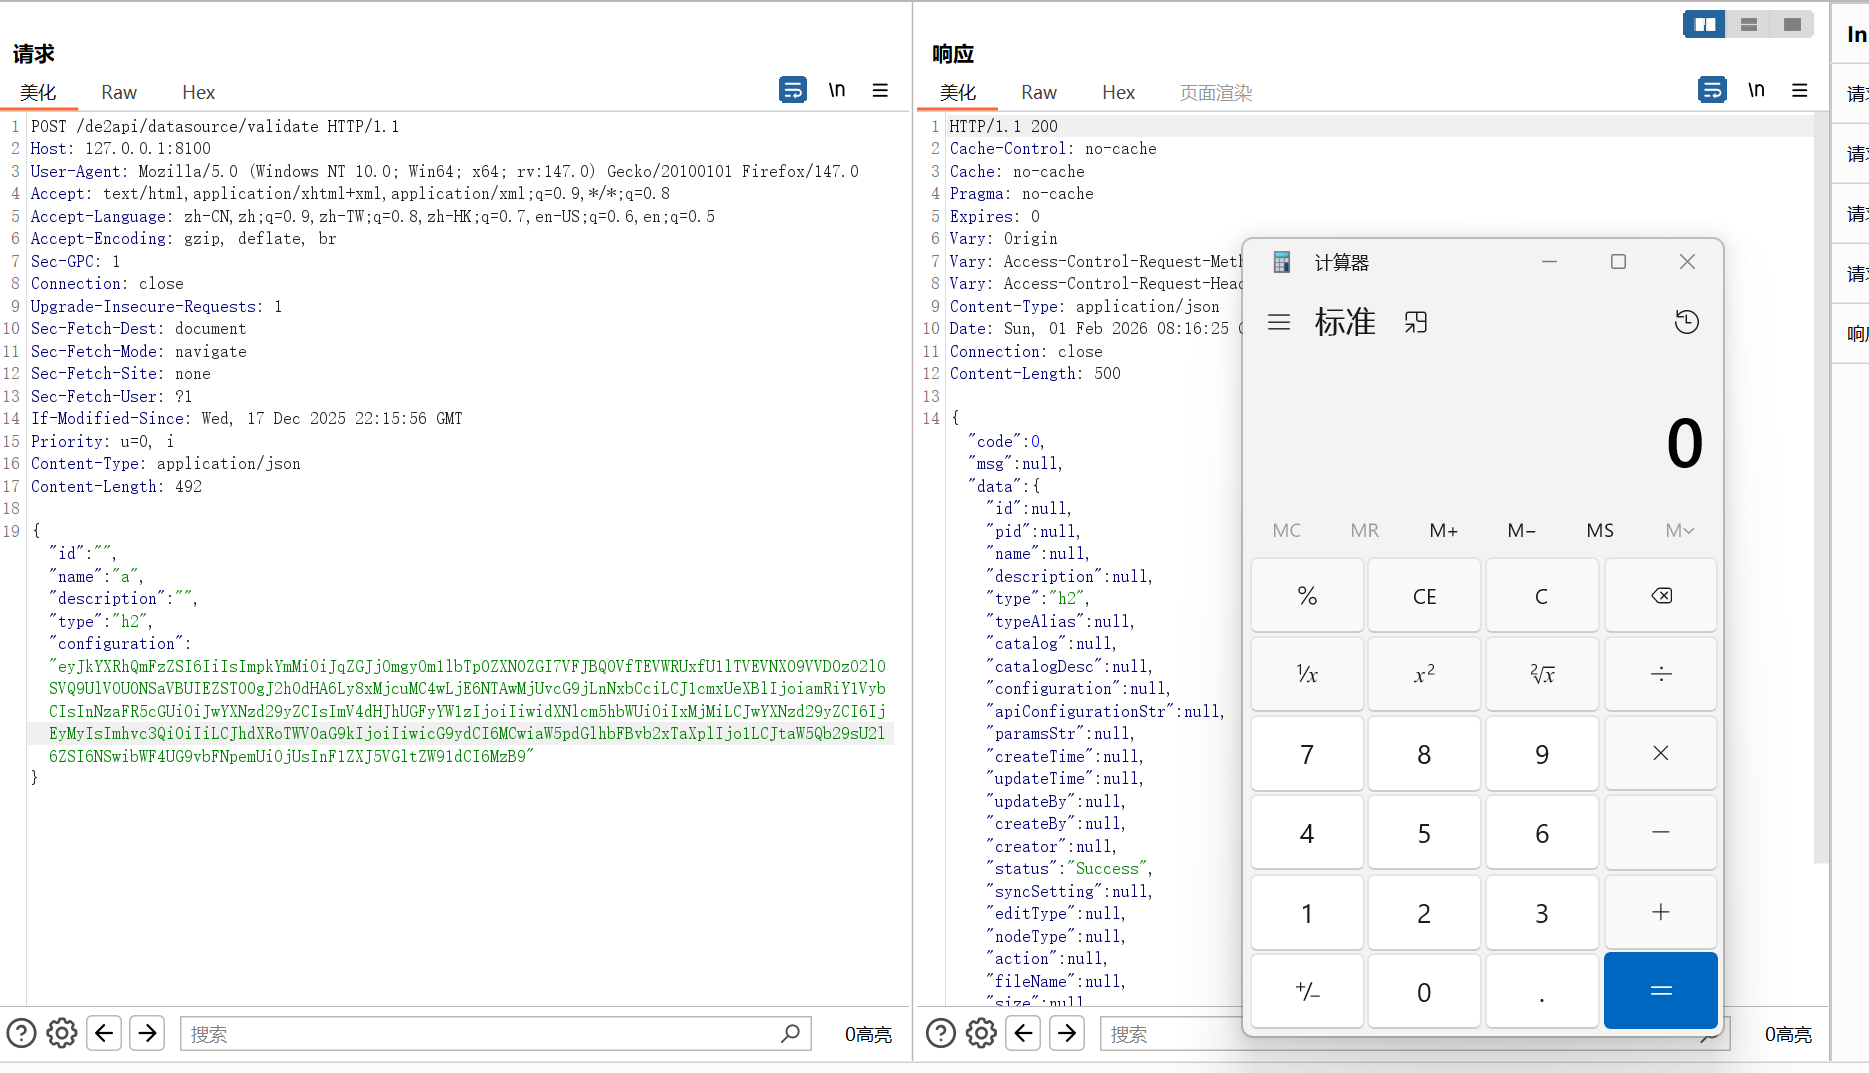Open request panel hamburger options menu
The height and width of the screenshot is (1073, 1869).
pos(880,91)
